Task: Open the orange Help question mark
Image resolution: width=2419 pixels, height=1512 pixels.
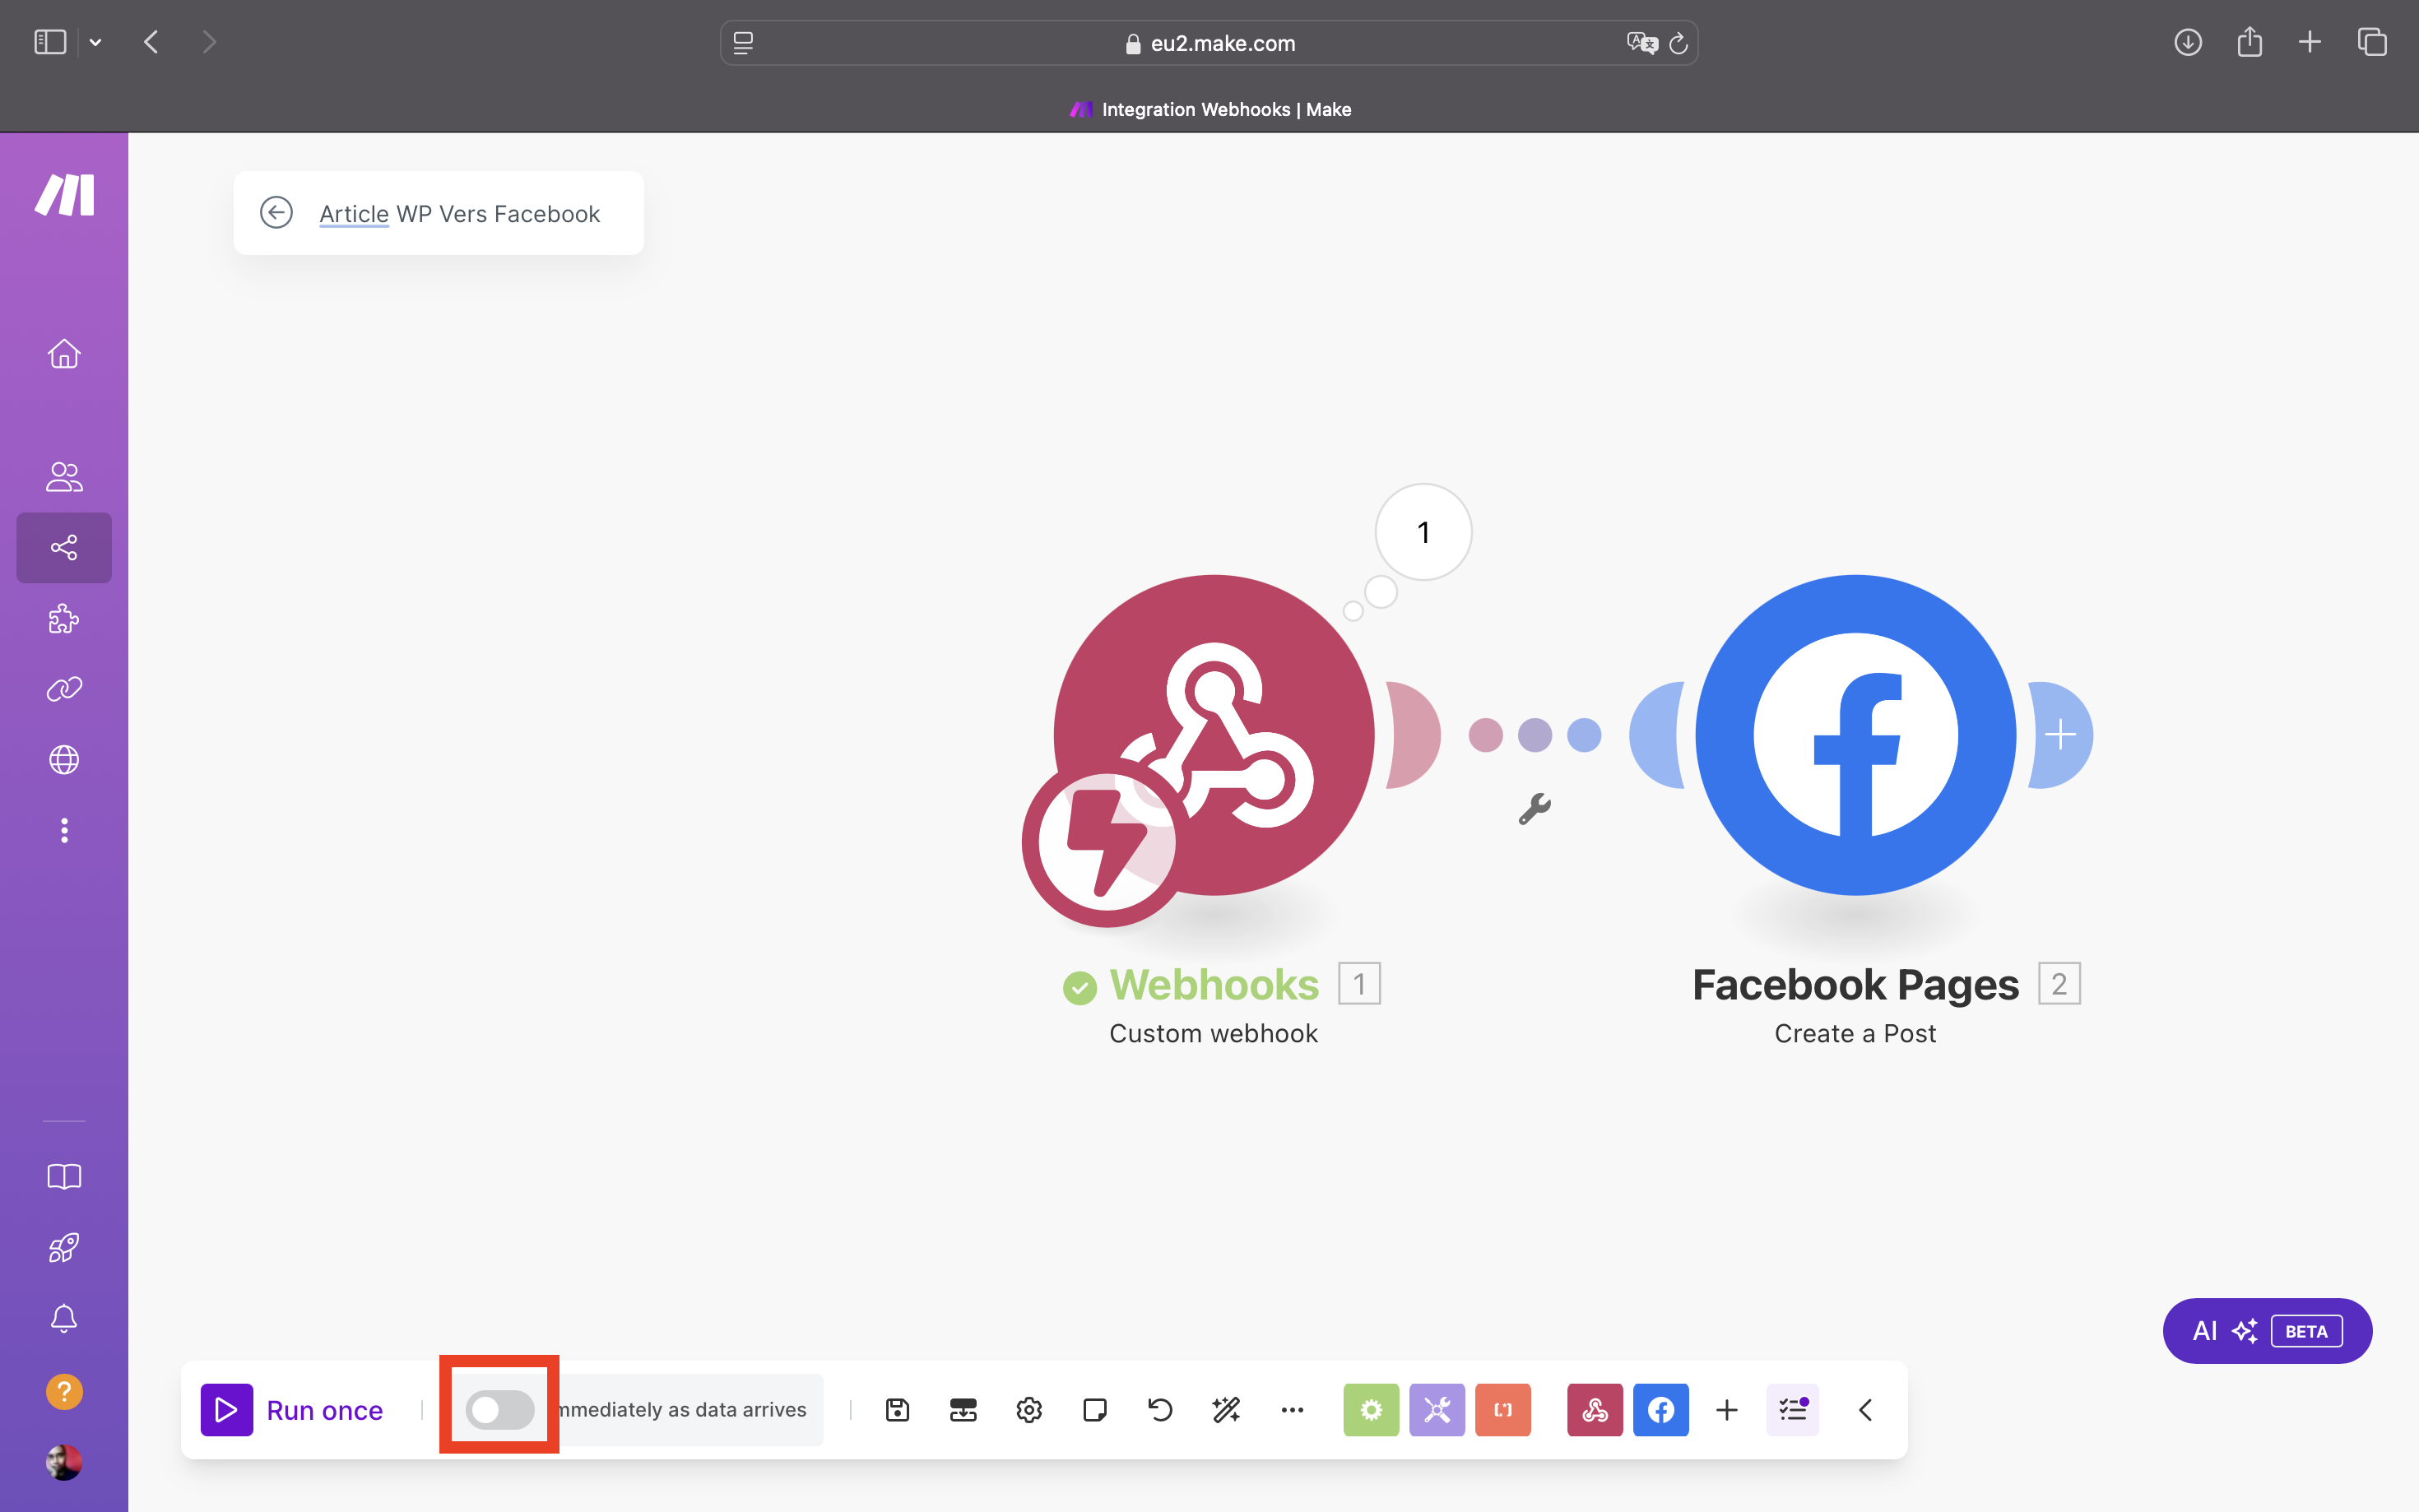Action: [x=64, y=1391]
